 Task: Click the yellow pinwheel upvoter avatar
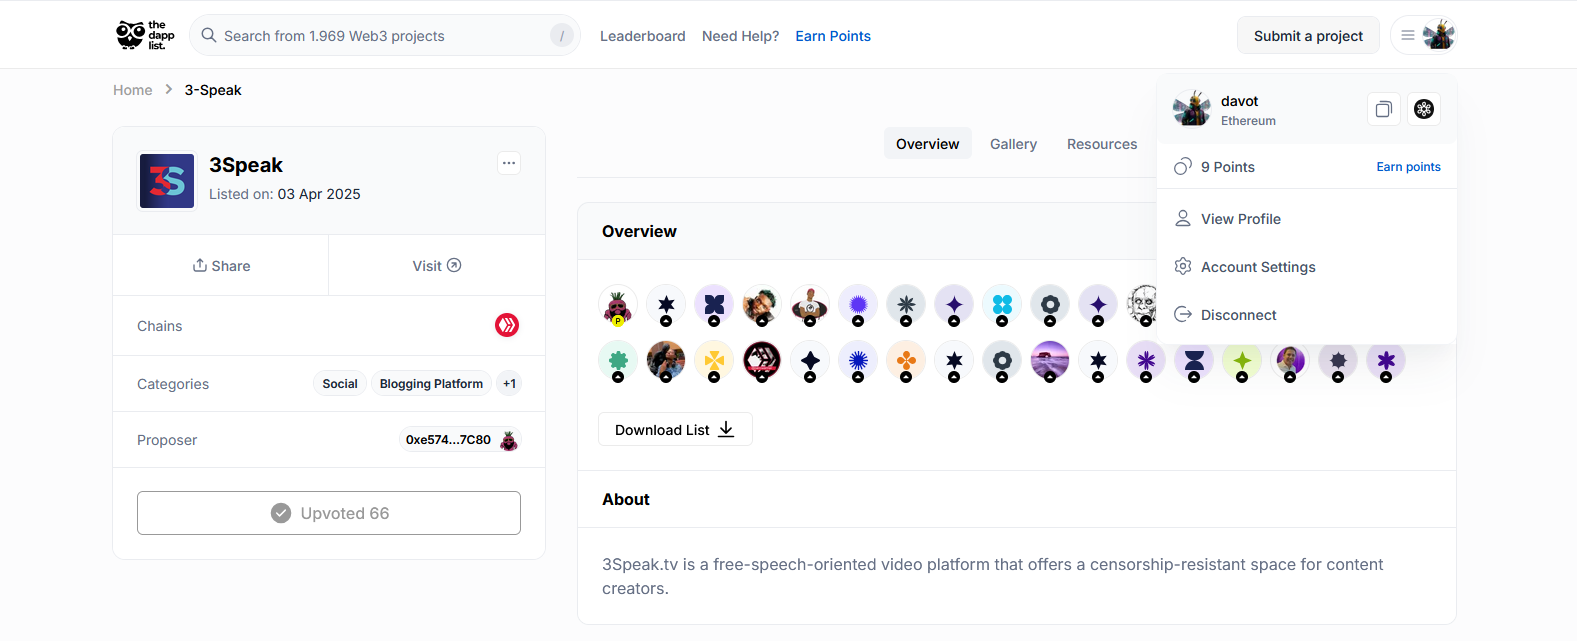714,361
